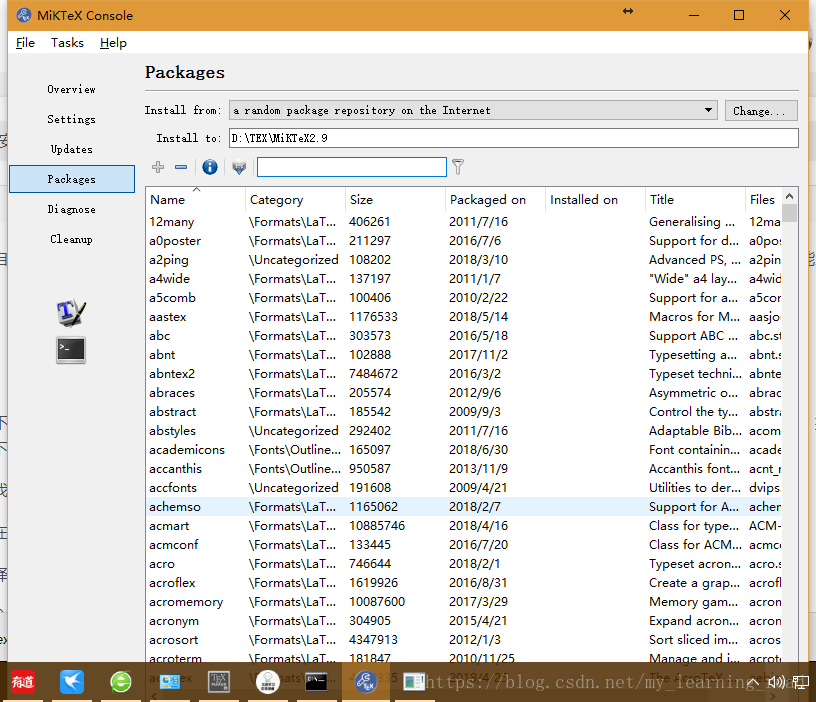Click the volume icon in system tray
816x702 pixels.
coord(776,682)
